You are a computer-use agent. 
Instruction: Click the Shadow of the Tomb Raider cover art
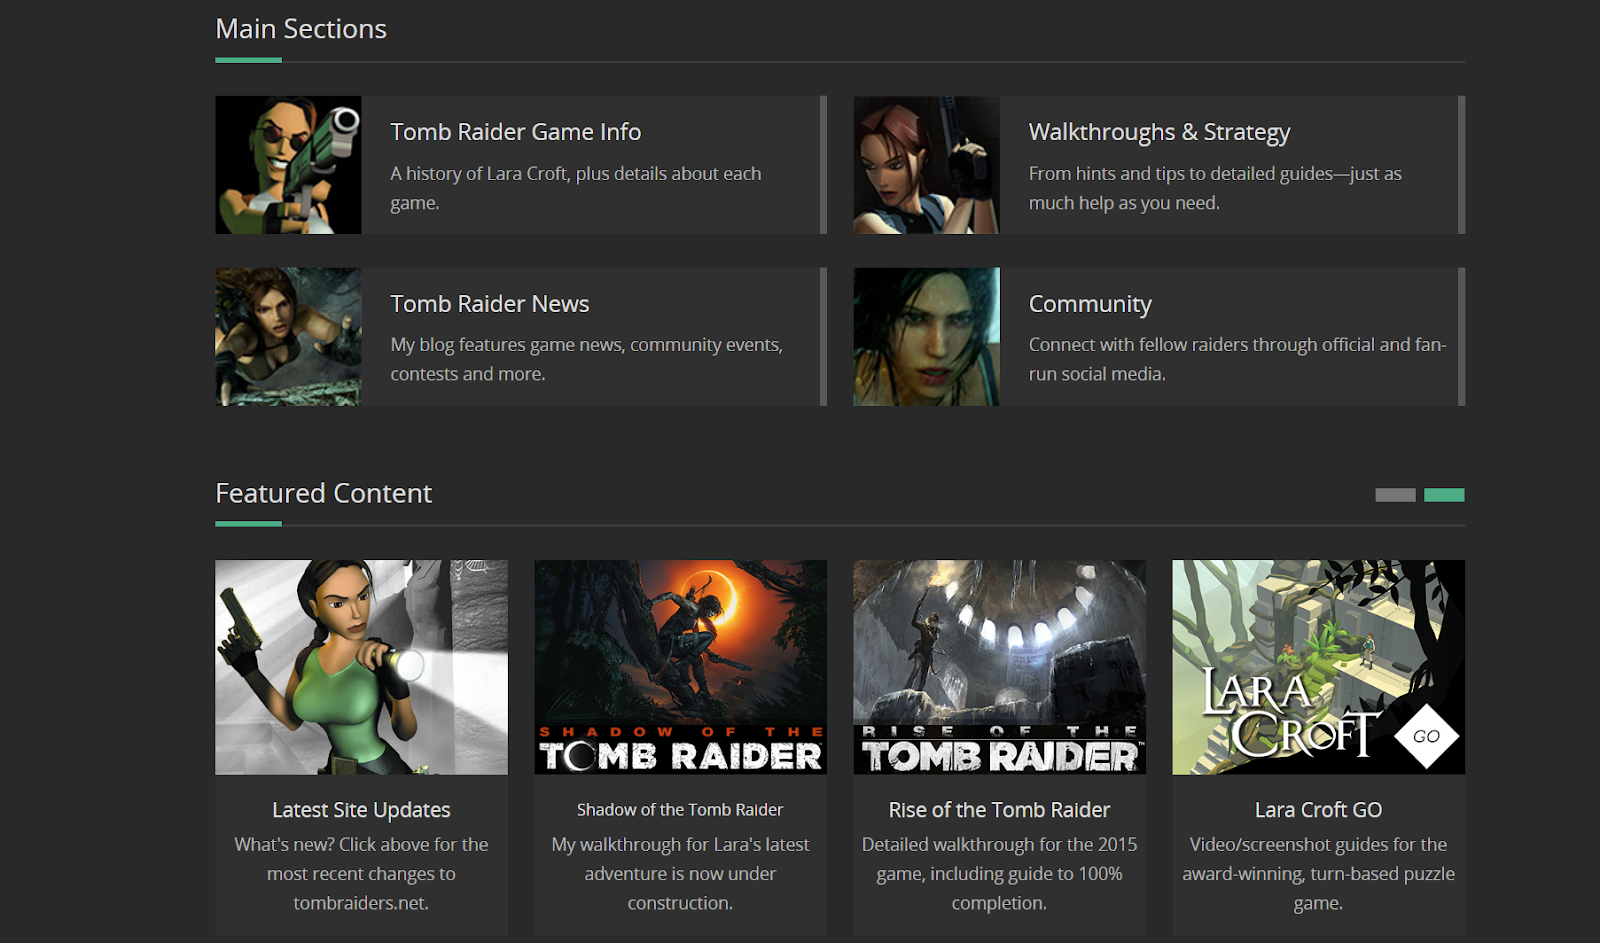[x=679, y=667]
